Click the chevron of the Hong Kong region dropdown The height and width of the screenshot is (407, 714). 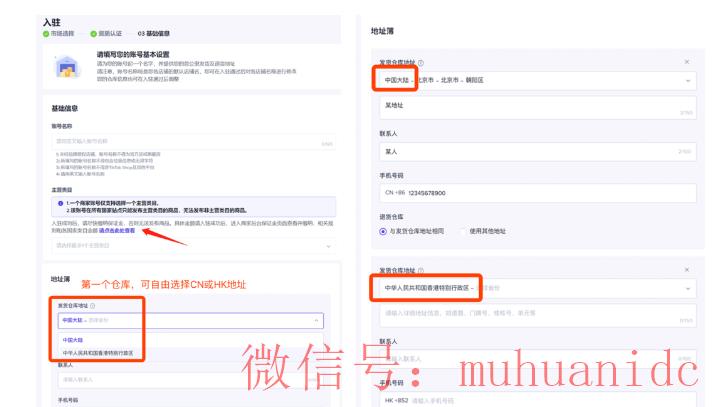pyautogui.click(x=688, y=289)
